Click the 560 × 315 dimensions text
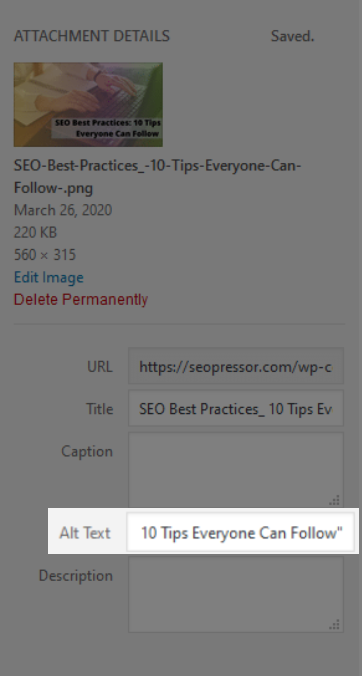Viewport: 362px width, 676px height. point(45,254)
